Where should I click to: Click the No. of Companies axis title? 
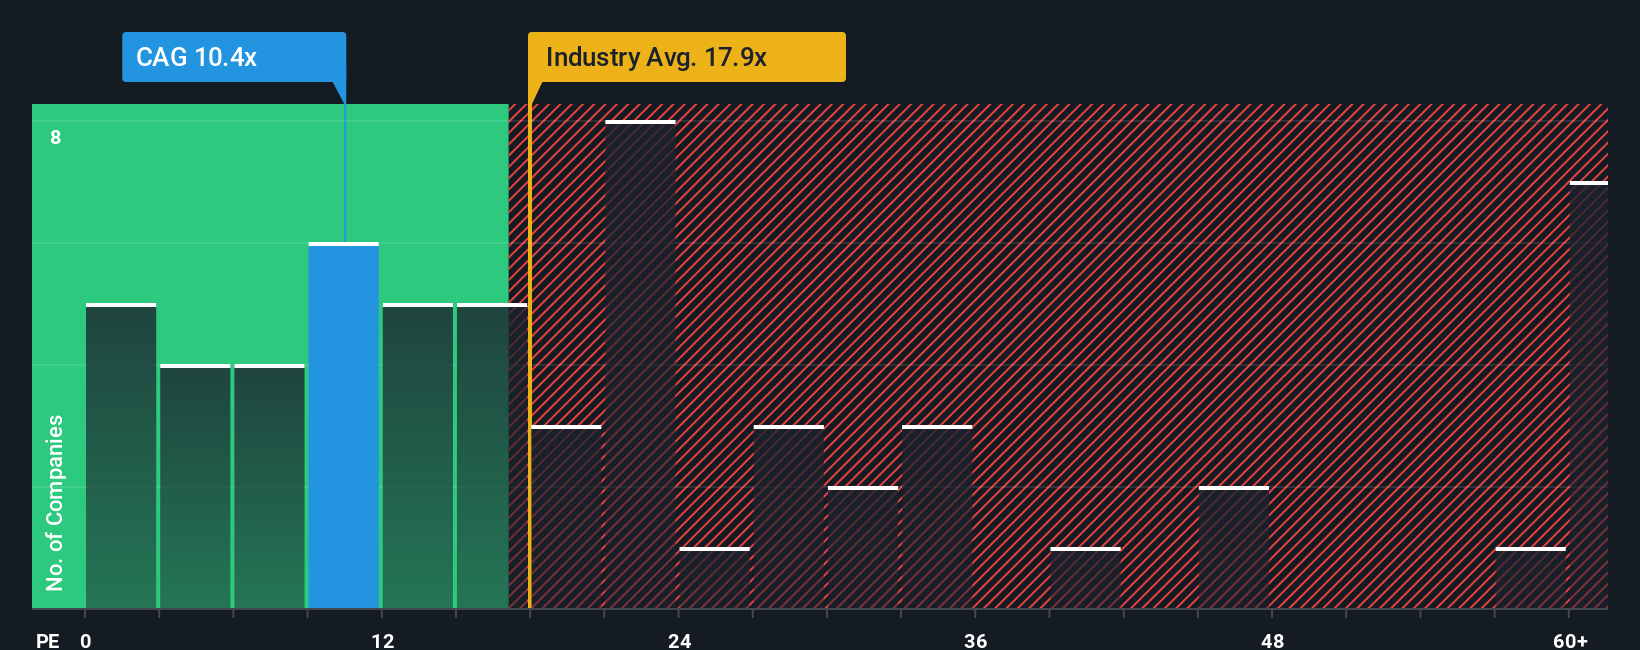(55, 503)
